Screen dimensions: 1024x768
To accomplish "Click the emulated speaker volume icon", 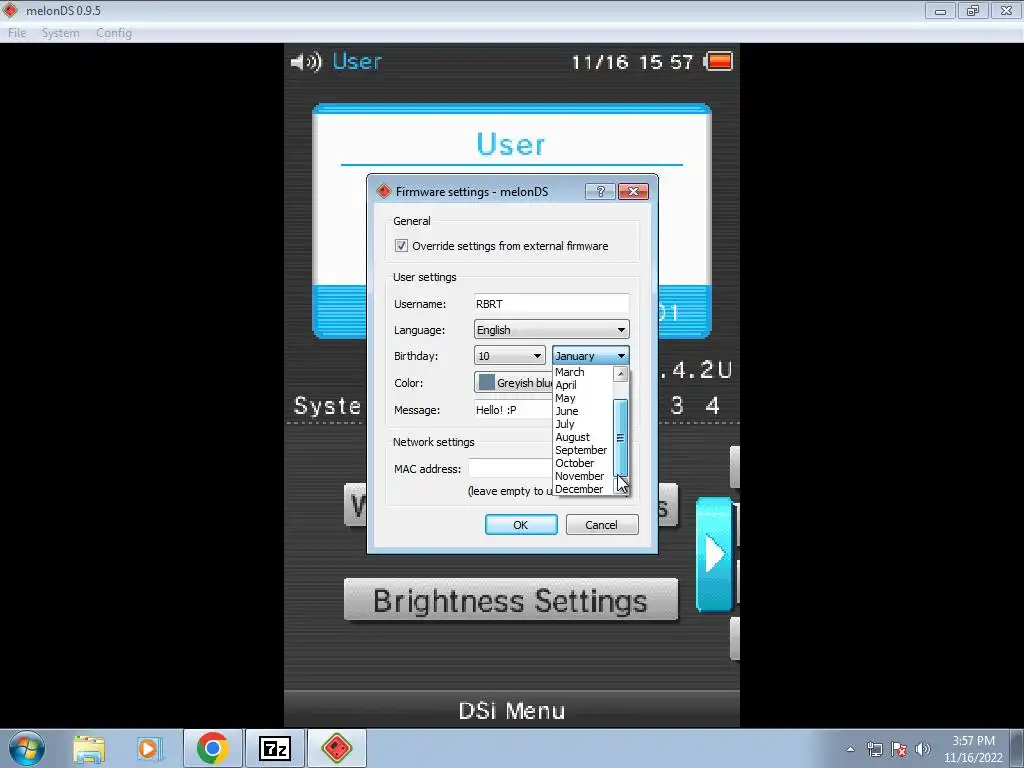I will pyautogui.click(x=306, y=61).
